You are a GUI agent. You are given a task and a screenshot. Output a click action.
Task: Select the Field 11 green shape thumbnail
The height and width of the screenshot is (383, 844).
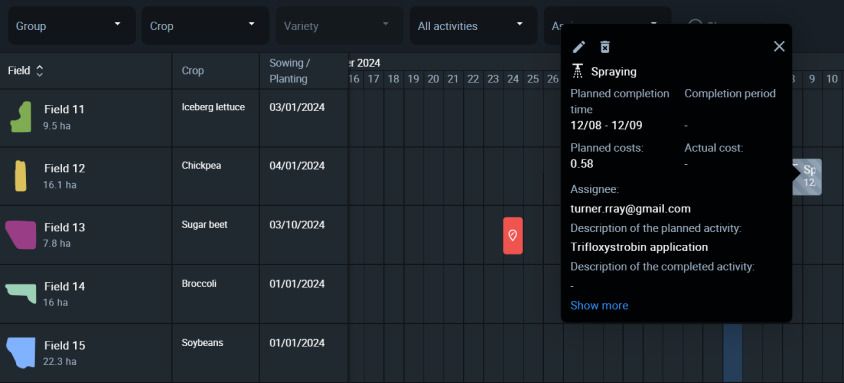20,118
